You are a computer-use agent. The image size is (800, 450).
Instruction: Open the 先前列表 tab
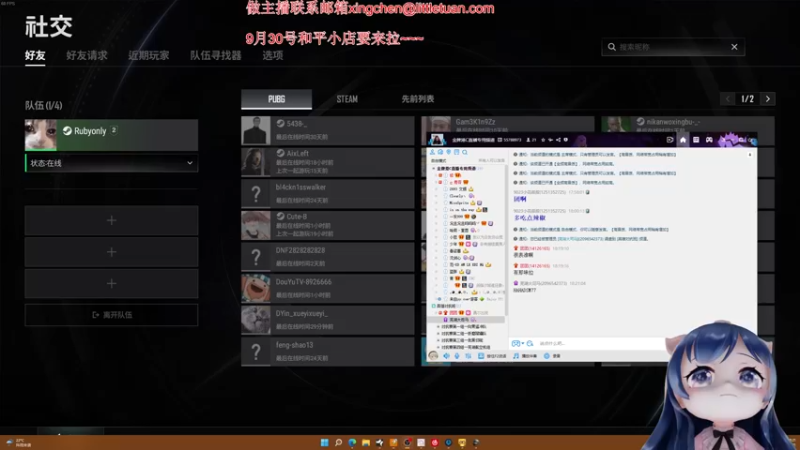417,99
